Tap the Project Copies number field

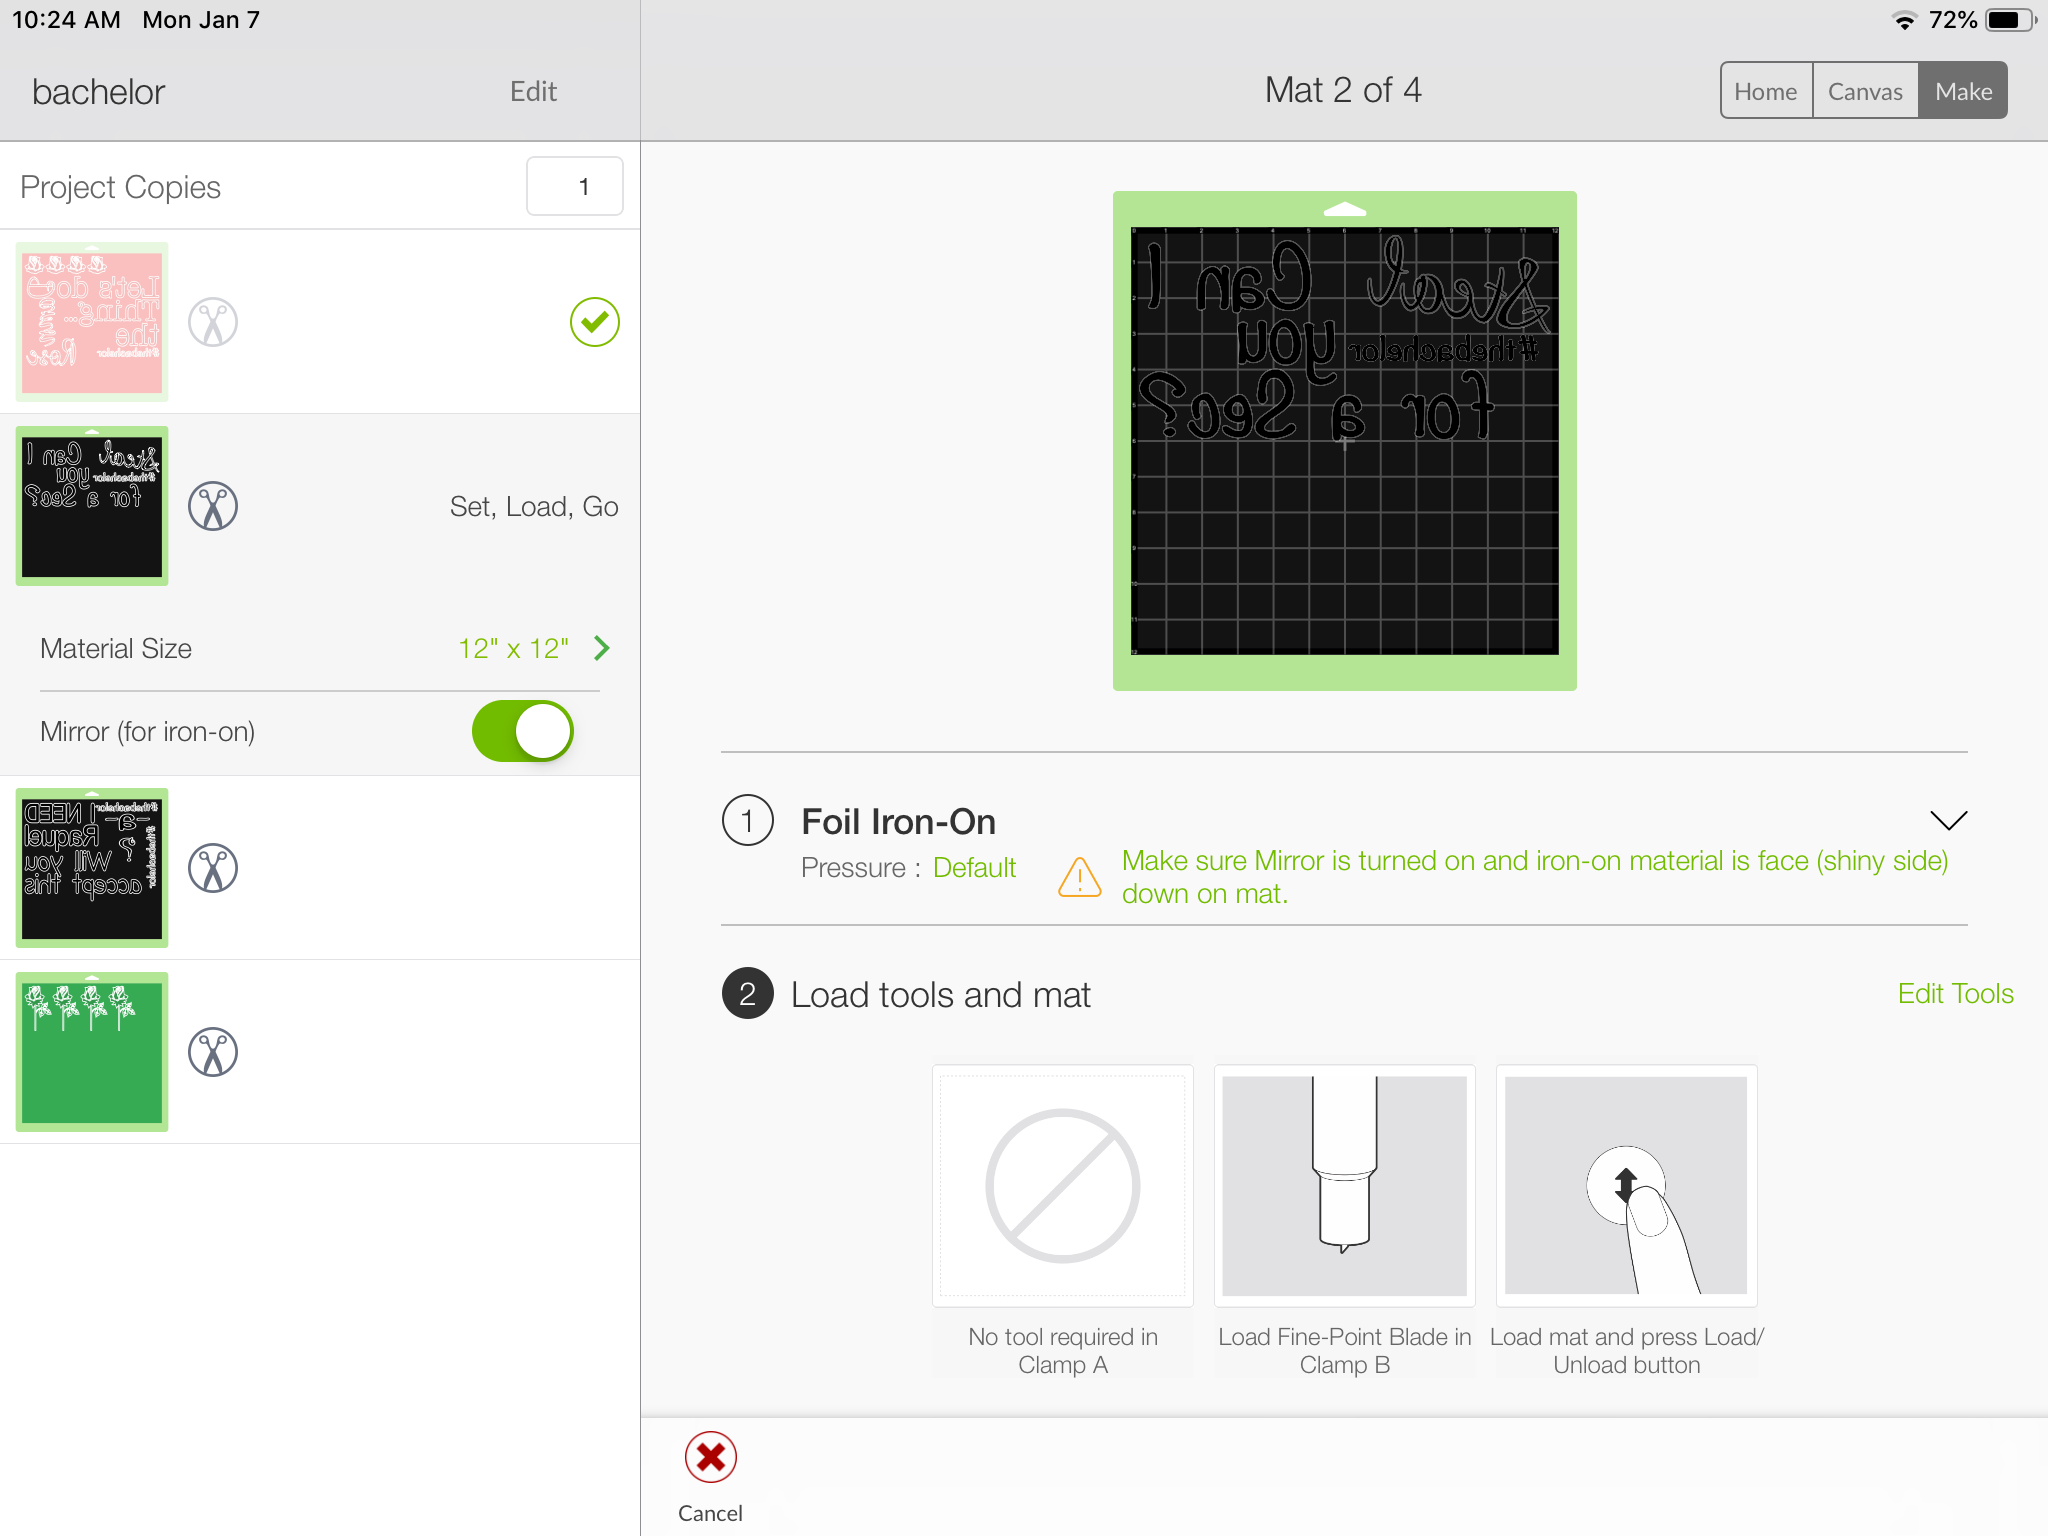(575, 186)
